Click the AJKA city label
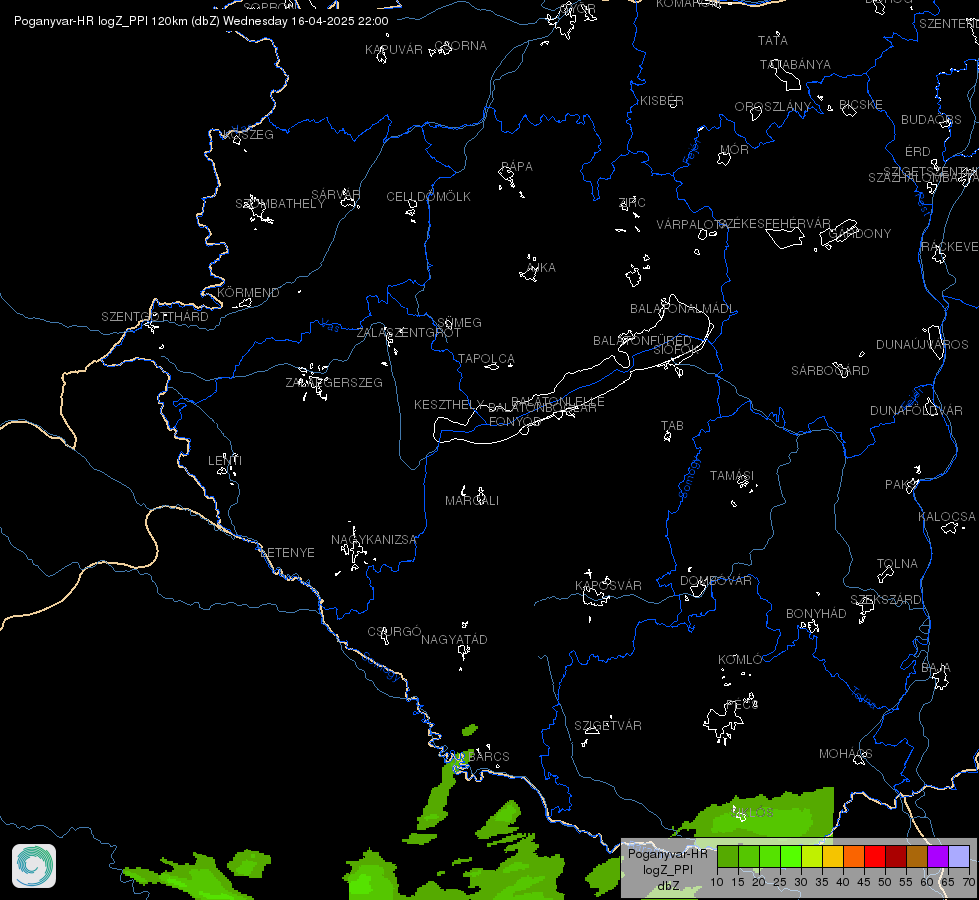Viewport: 979px width, 900px height. 541,268
